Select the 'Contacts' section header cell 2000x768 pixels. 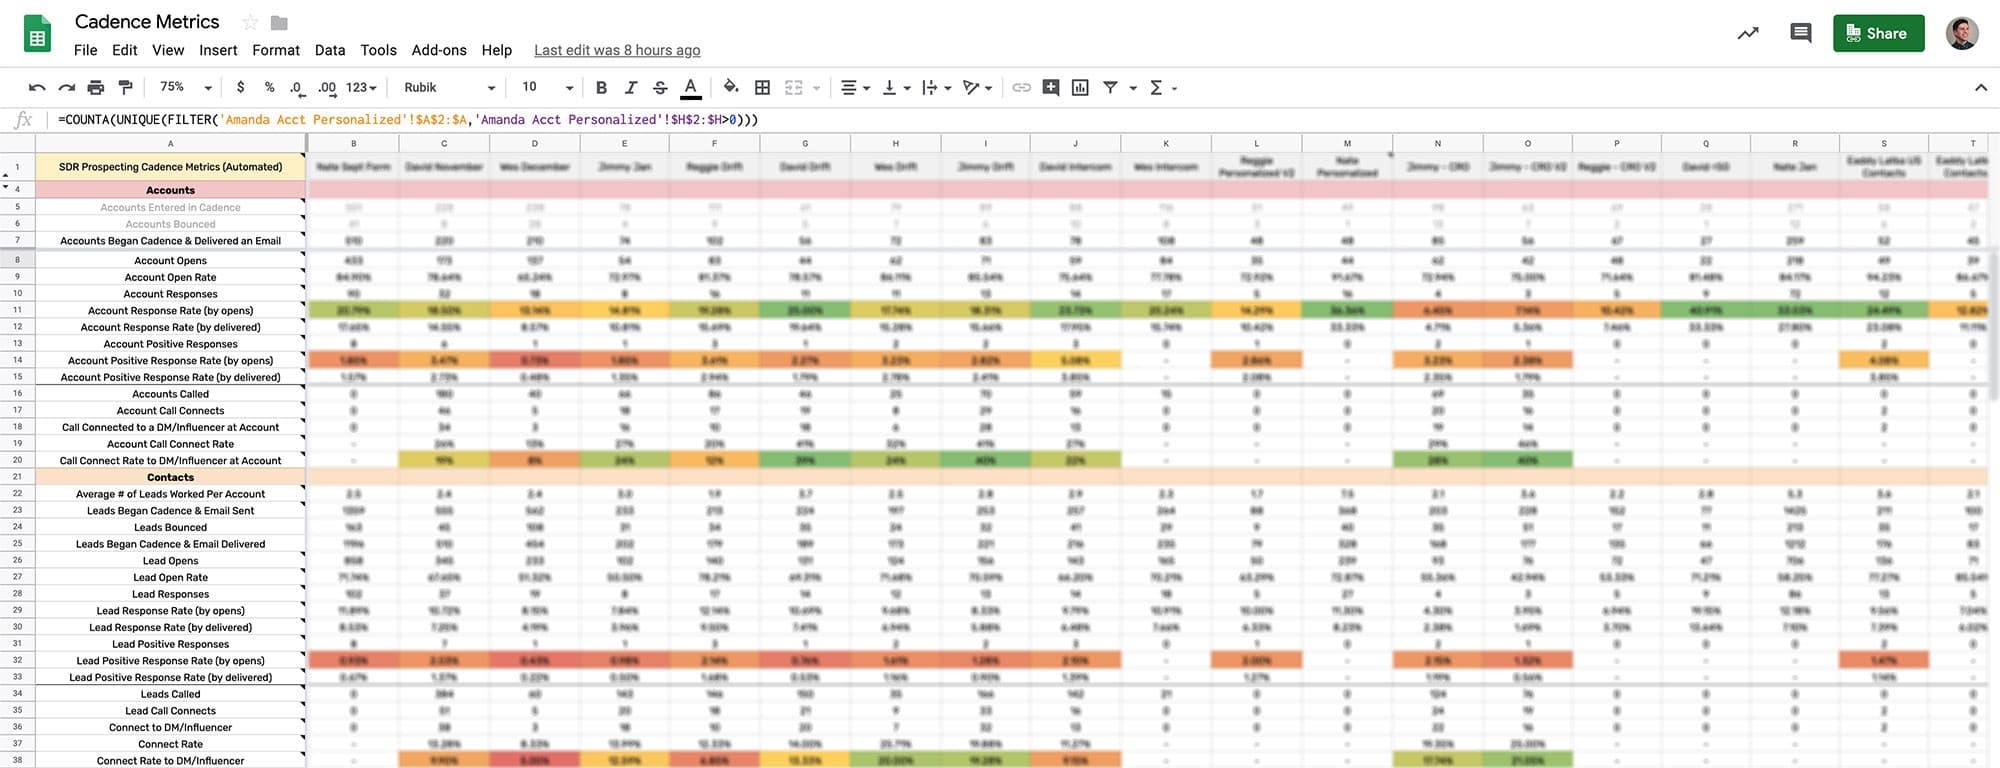click(170, 477)
